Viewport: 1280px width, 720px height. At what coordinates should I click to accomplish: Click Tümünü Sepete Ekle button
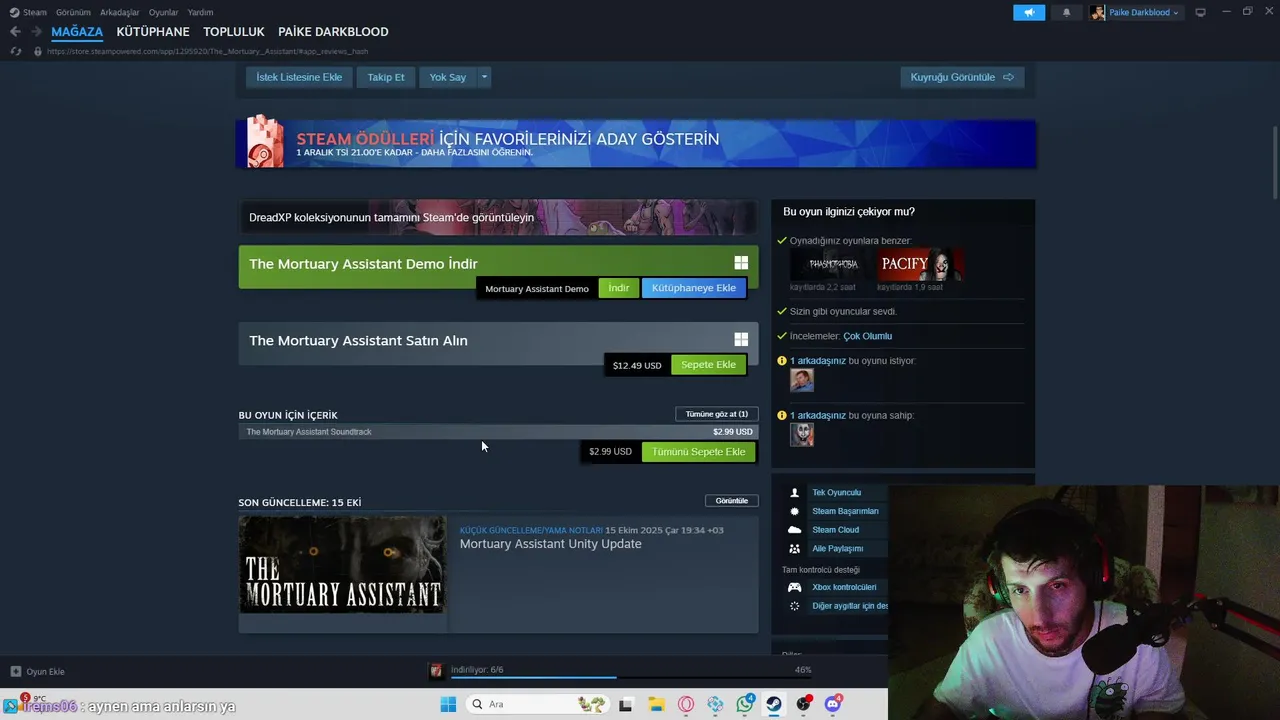699,452
